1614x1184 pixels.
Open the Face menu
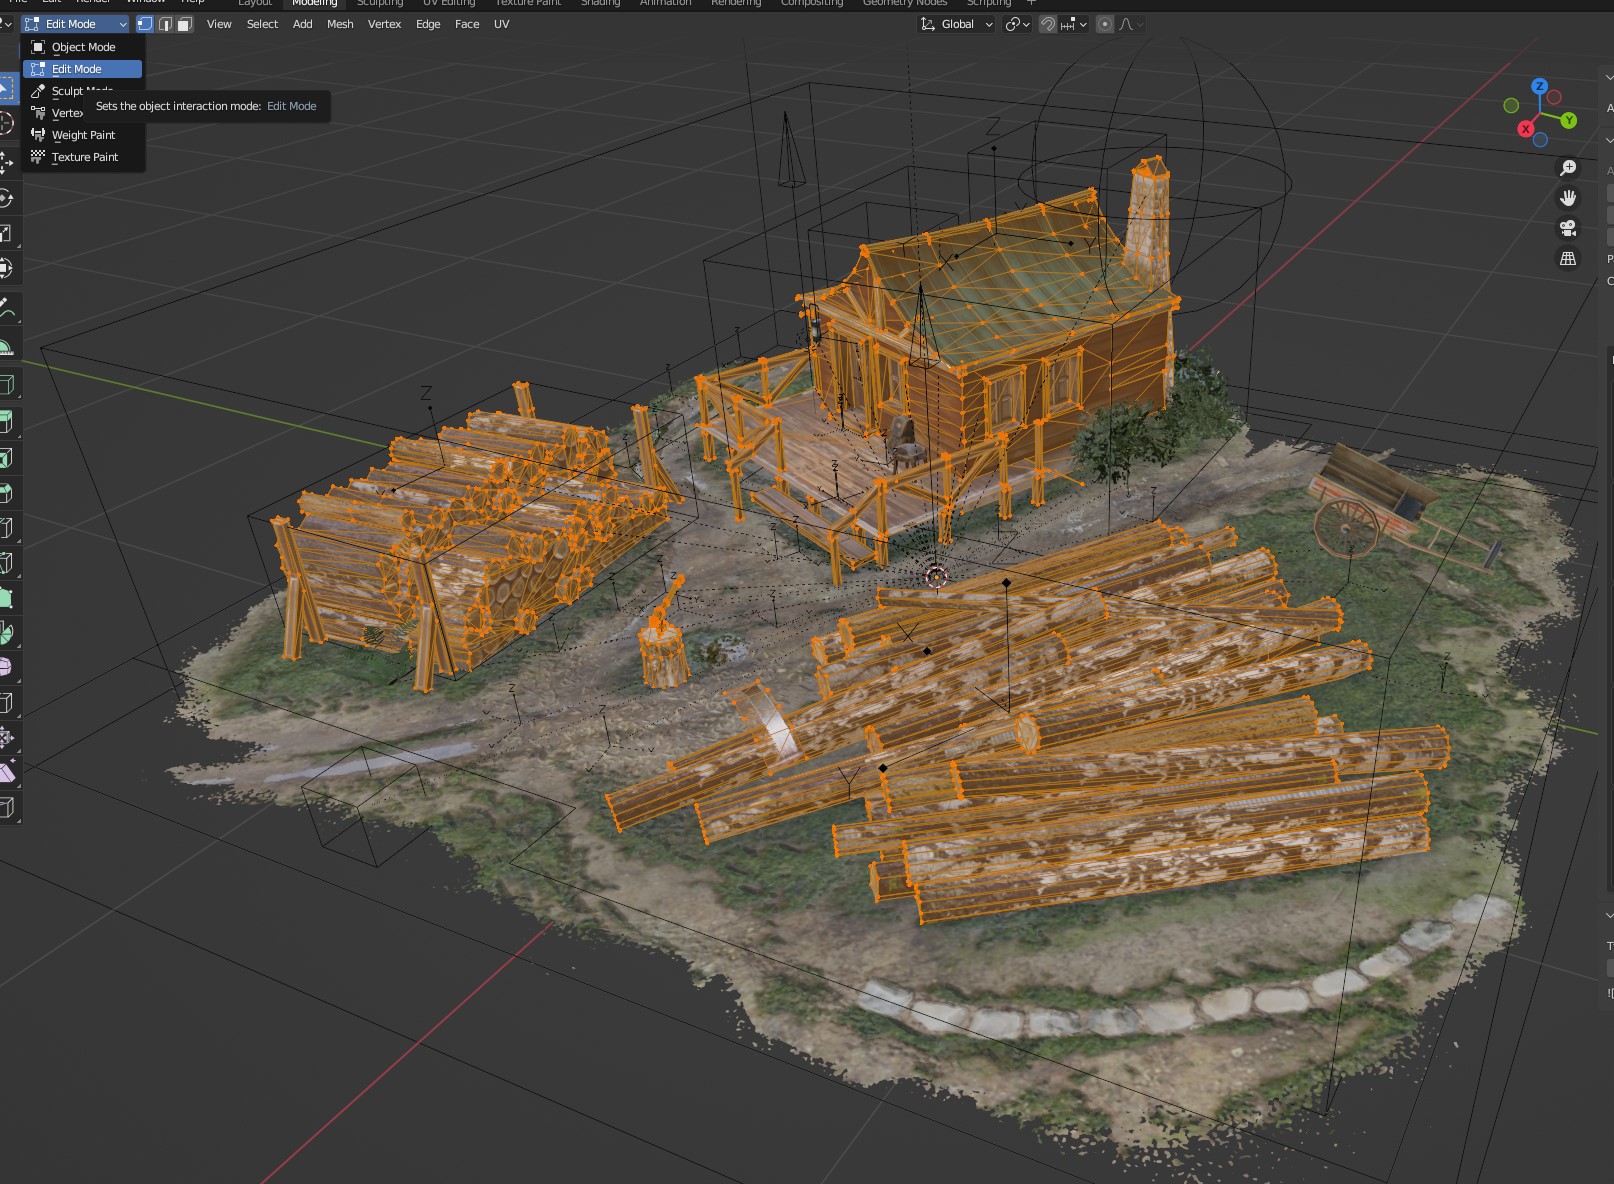pyautogui.click(x=467, y=24)
